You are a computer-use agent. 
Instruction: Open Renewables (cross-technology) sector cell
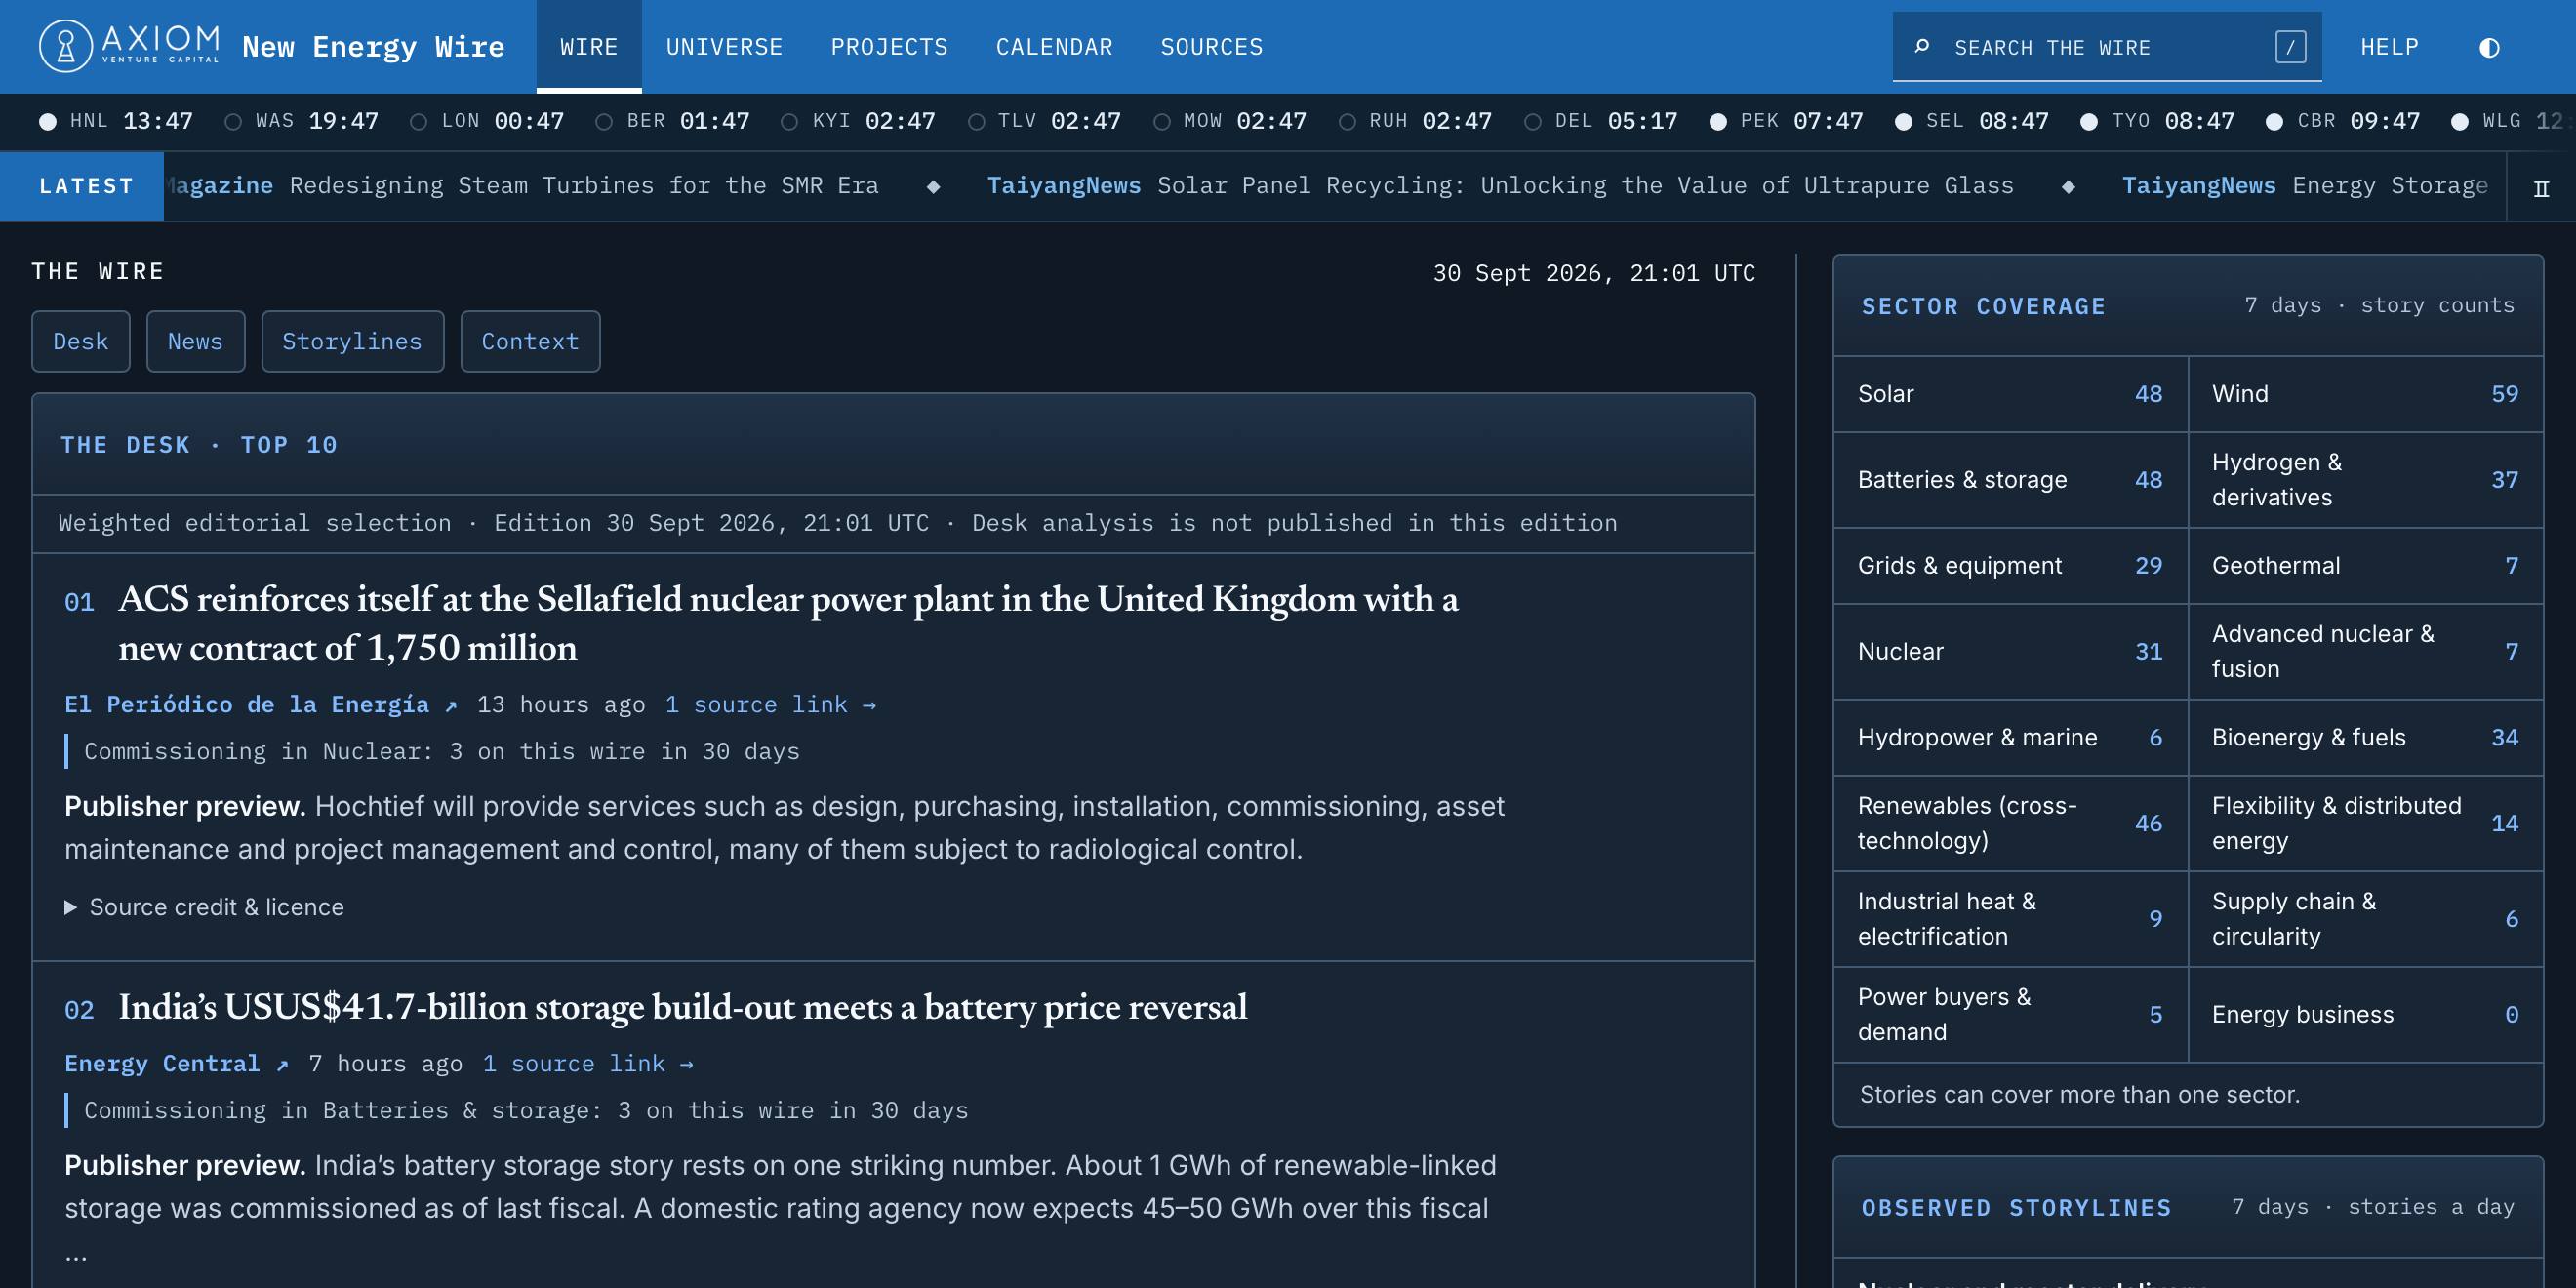[2010, 824]
